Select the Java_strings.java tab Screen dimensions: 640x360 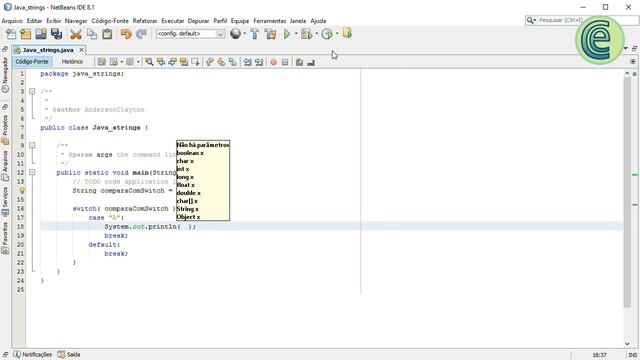48,50
